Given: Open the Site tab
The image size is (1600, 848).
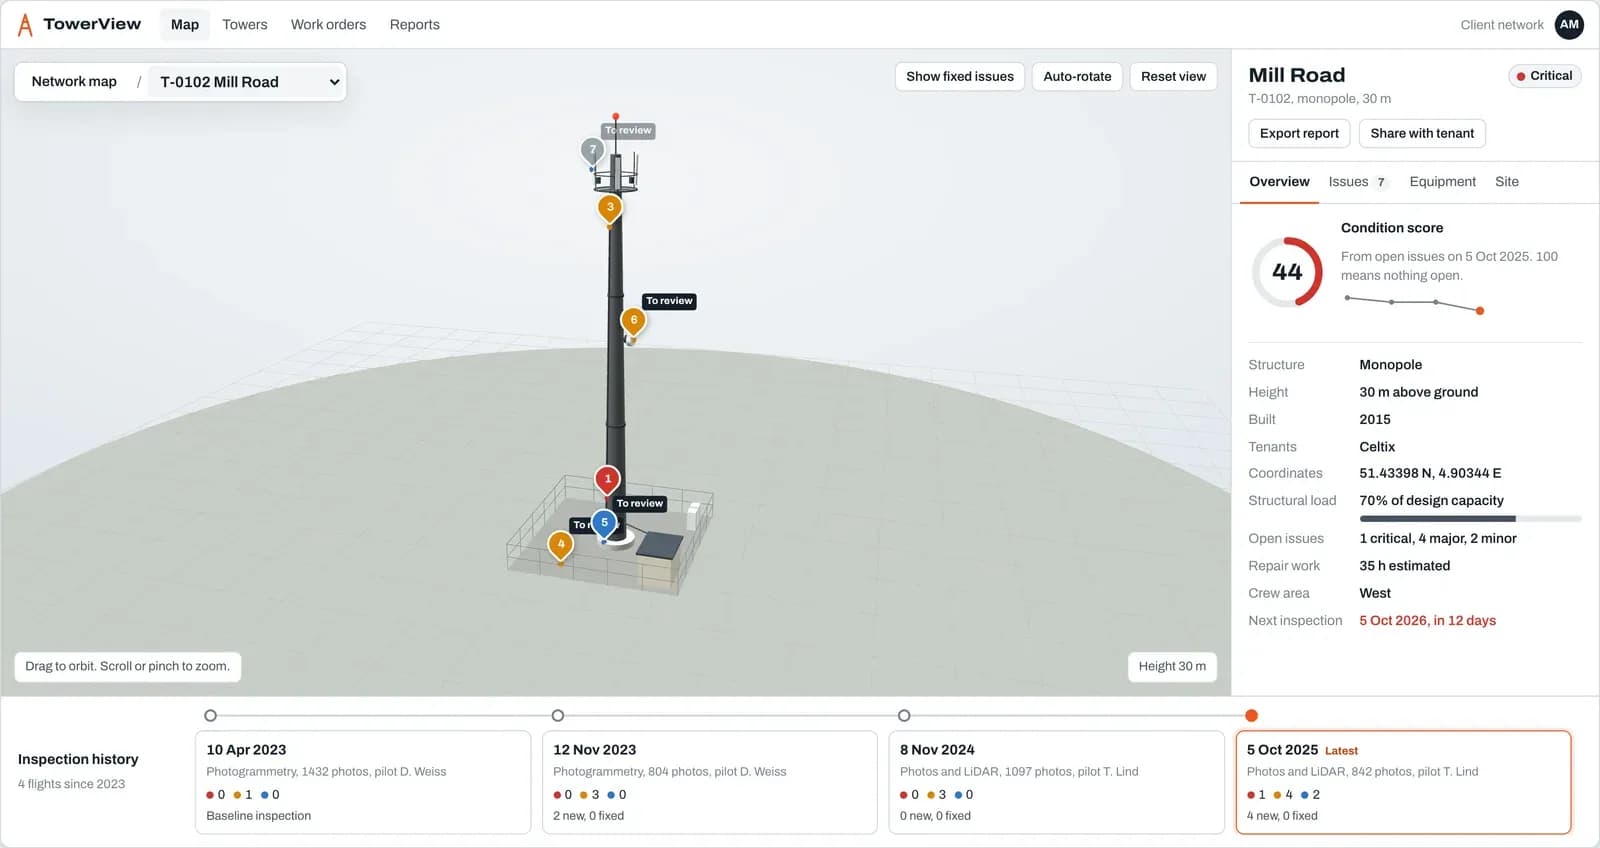Looking at the screenshot, I should [x=1507, y=182].
